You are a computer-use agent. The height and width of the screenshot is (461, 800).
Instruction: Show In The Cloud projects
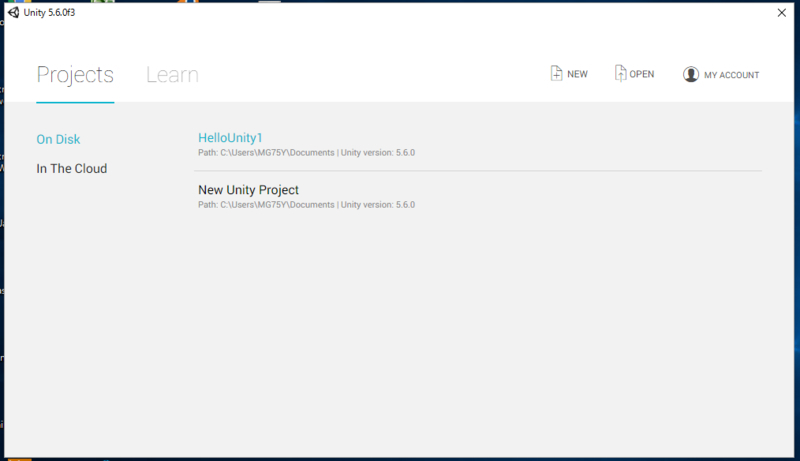(x=71, y=168)
